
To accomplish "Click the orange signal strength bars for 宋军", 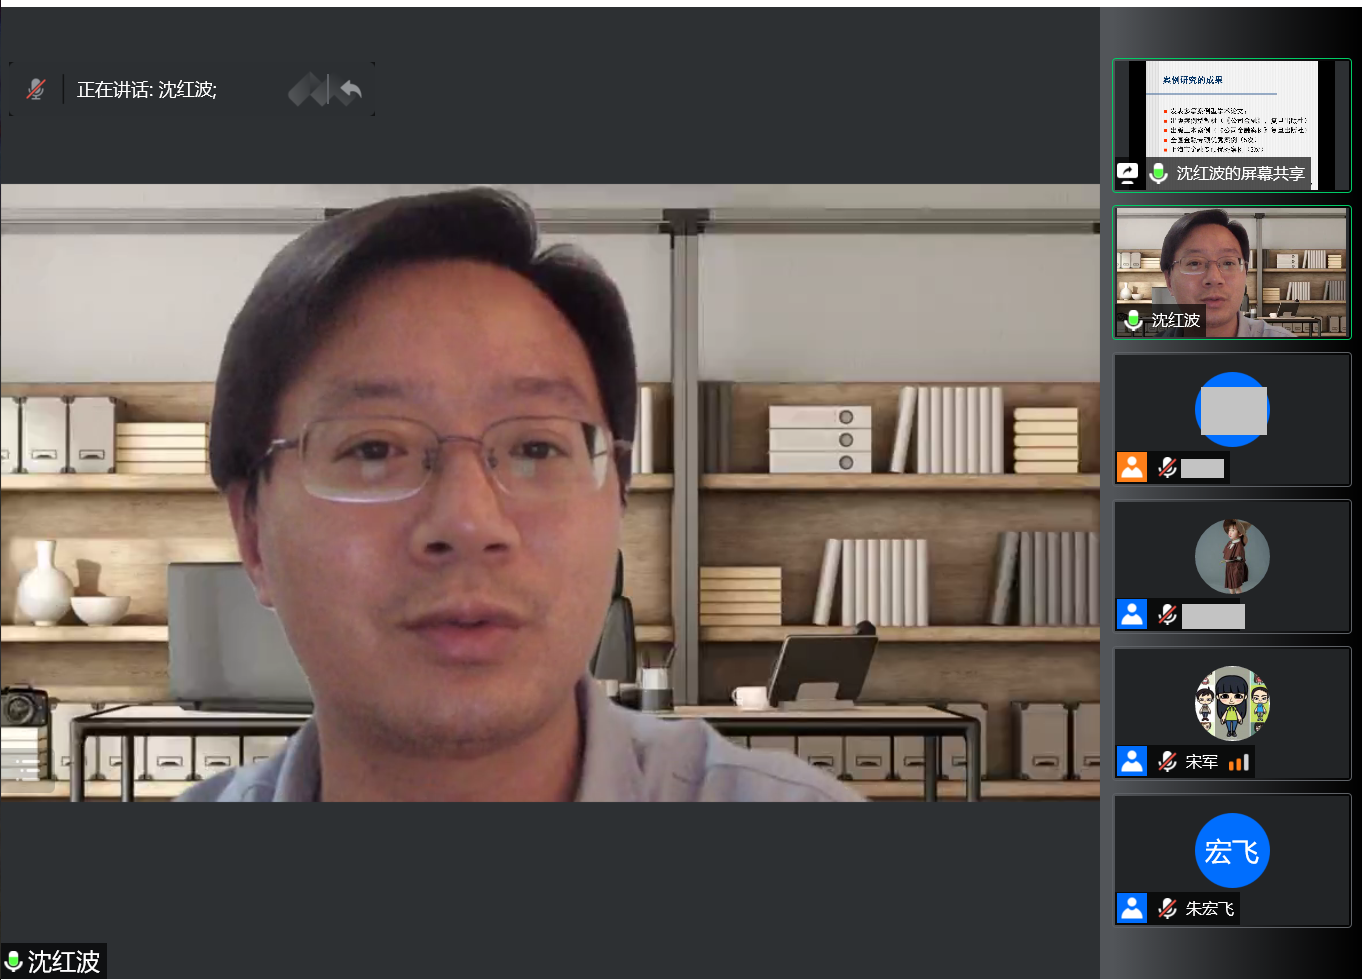I will click(1239, 763).
